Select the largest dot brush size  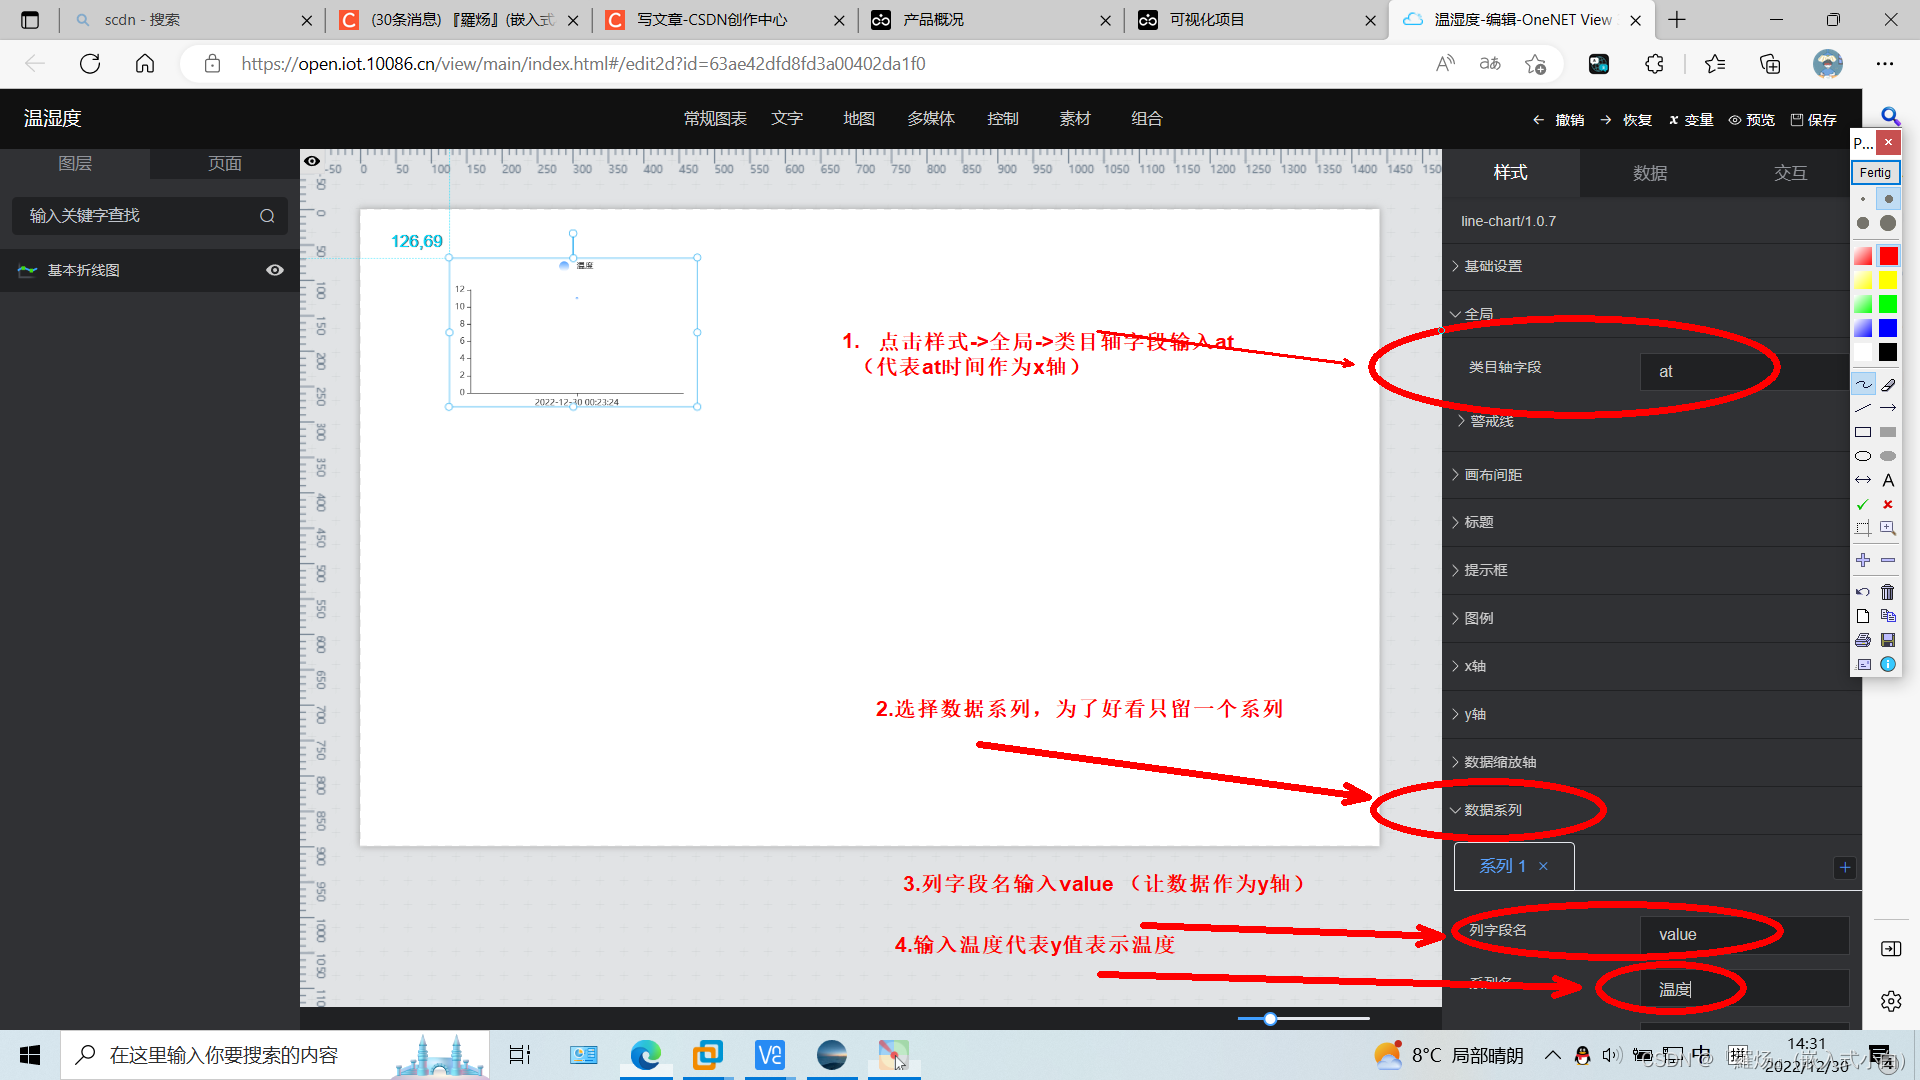pos(1888,223)
